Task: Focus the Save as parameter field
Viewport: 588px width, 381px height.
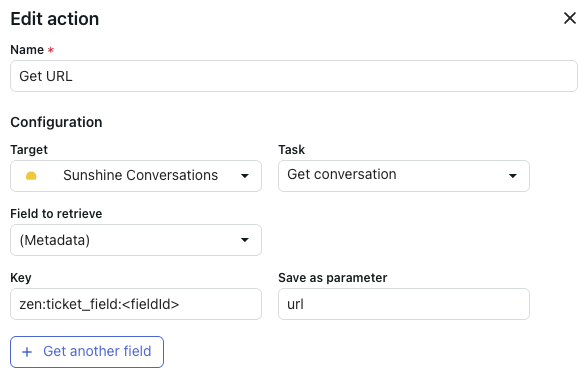Action: click(x=404, y=304)
